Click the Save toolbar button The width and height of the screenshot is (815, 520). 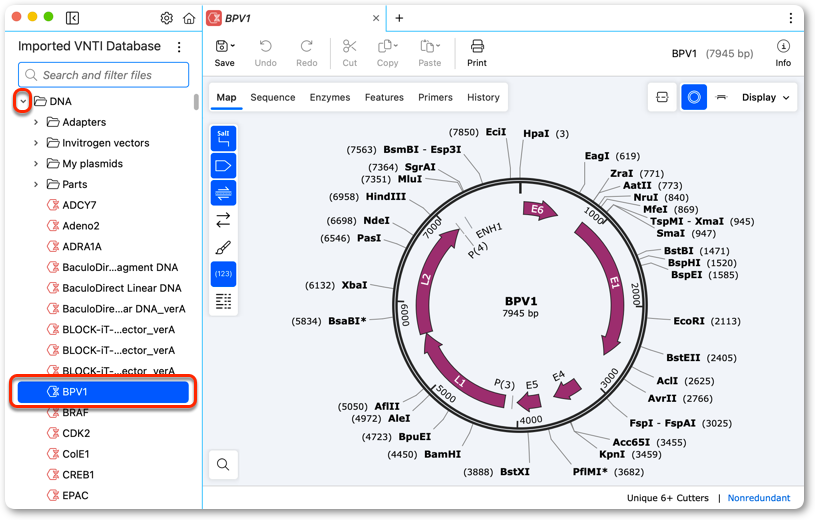coord(225,54)
